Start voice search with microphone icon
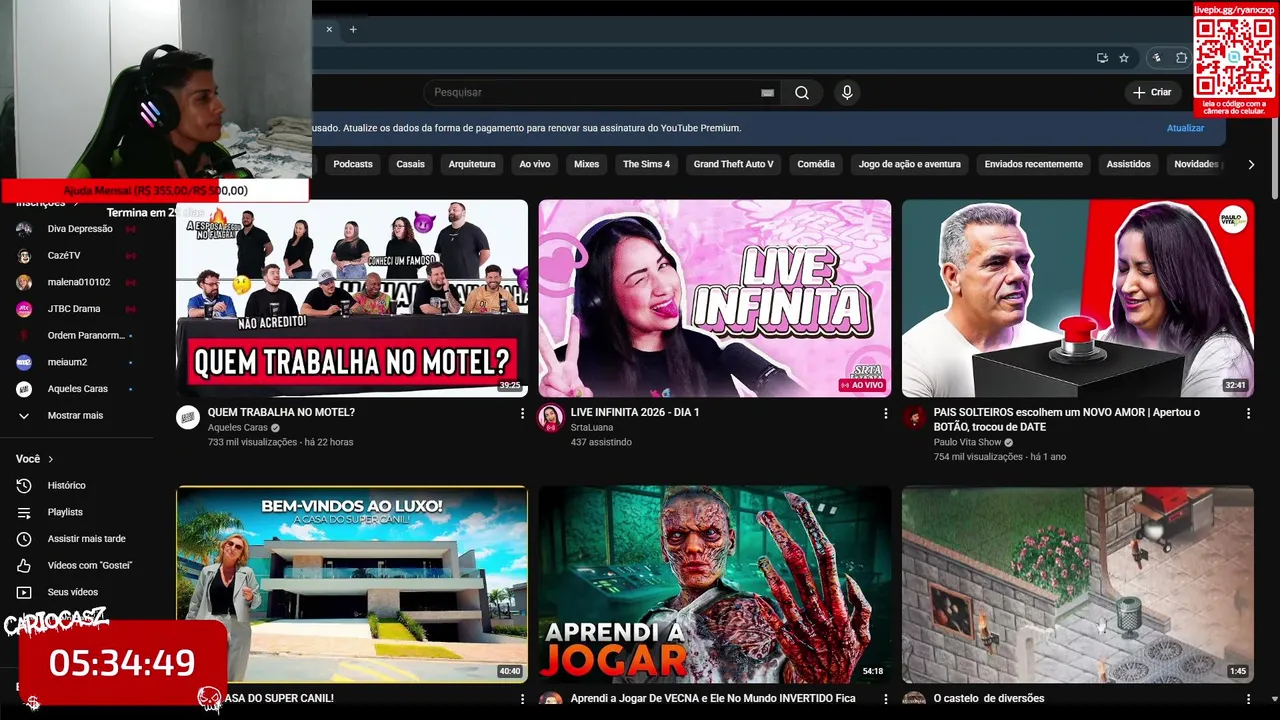Screen dimensions: 1280x720 click(x=847, y=92)
